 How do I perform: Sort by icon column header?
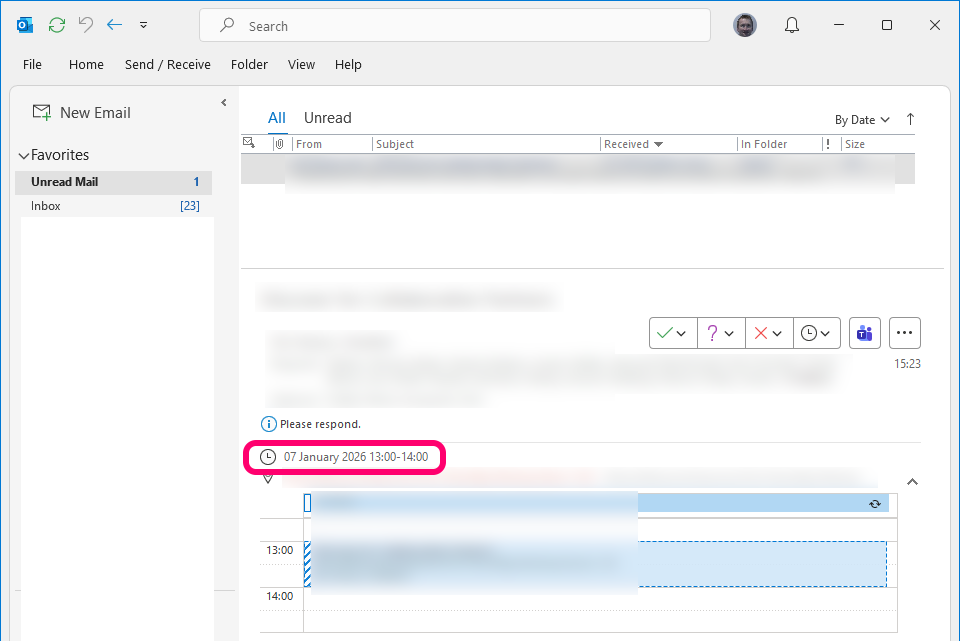(249, 143)
